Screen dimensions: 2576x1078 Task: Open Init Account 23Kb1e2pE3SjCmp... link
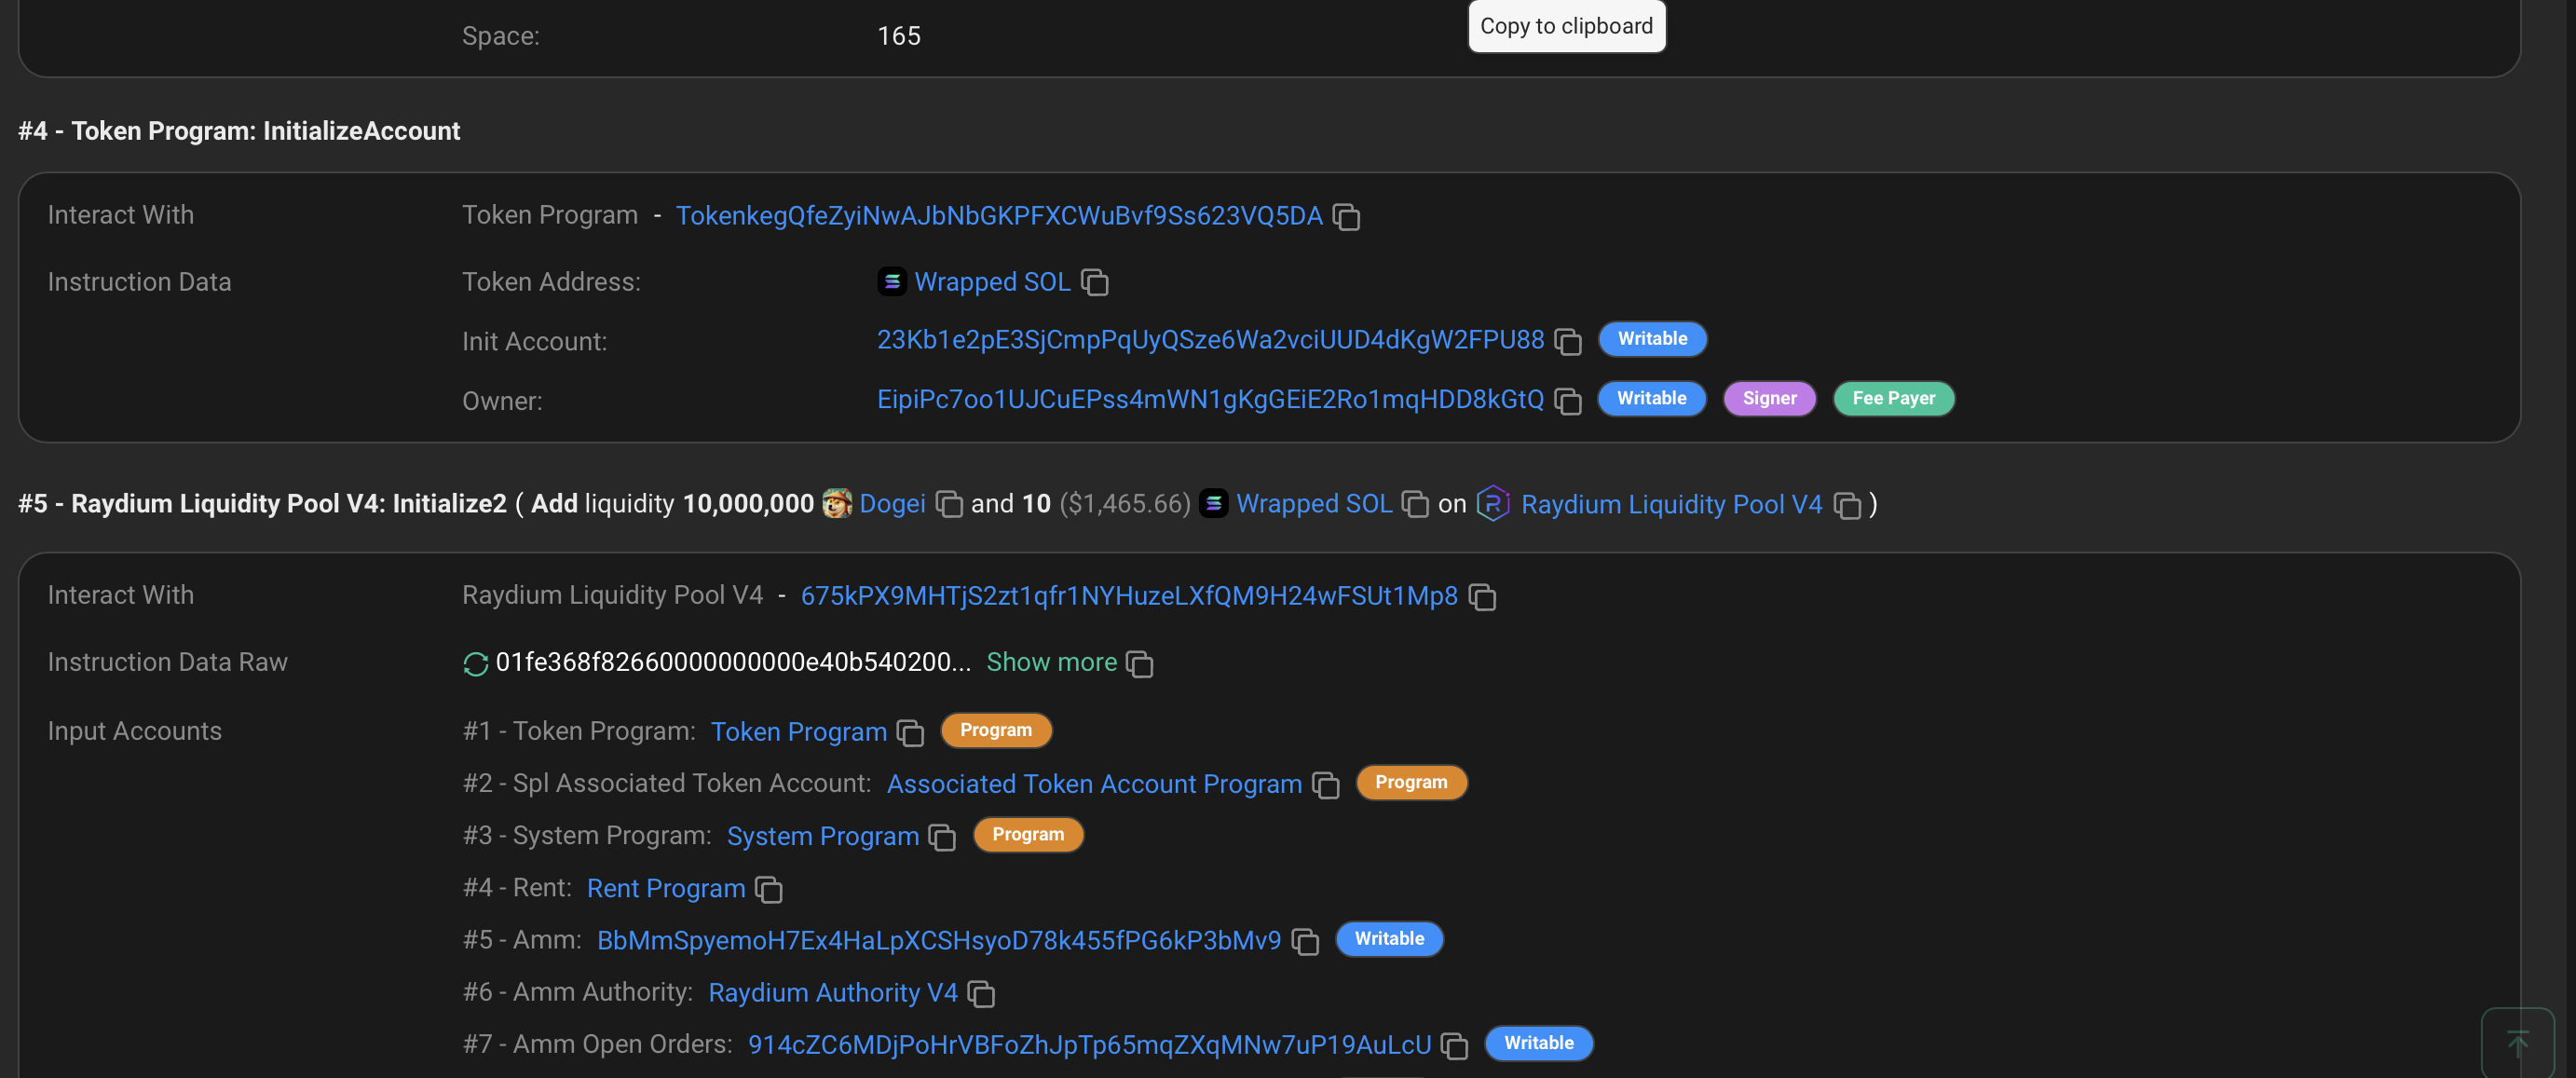[1210, 340]
